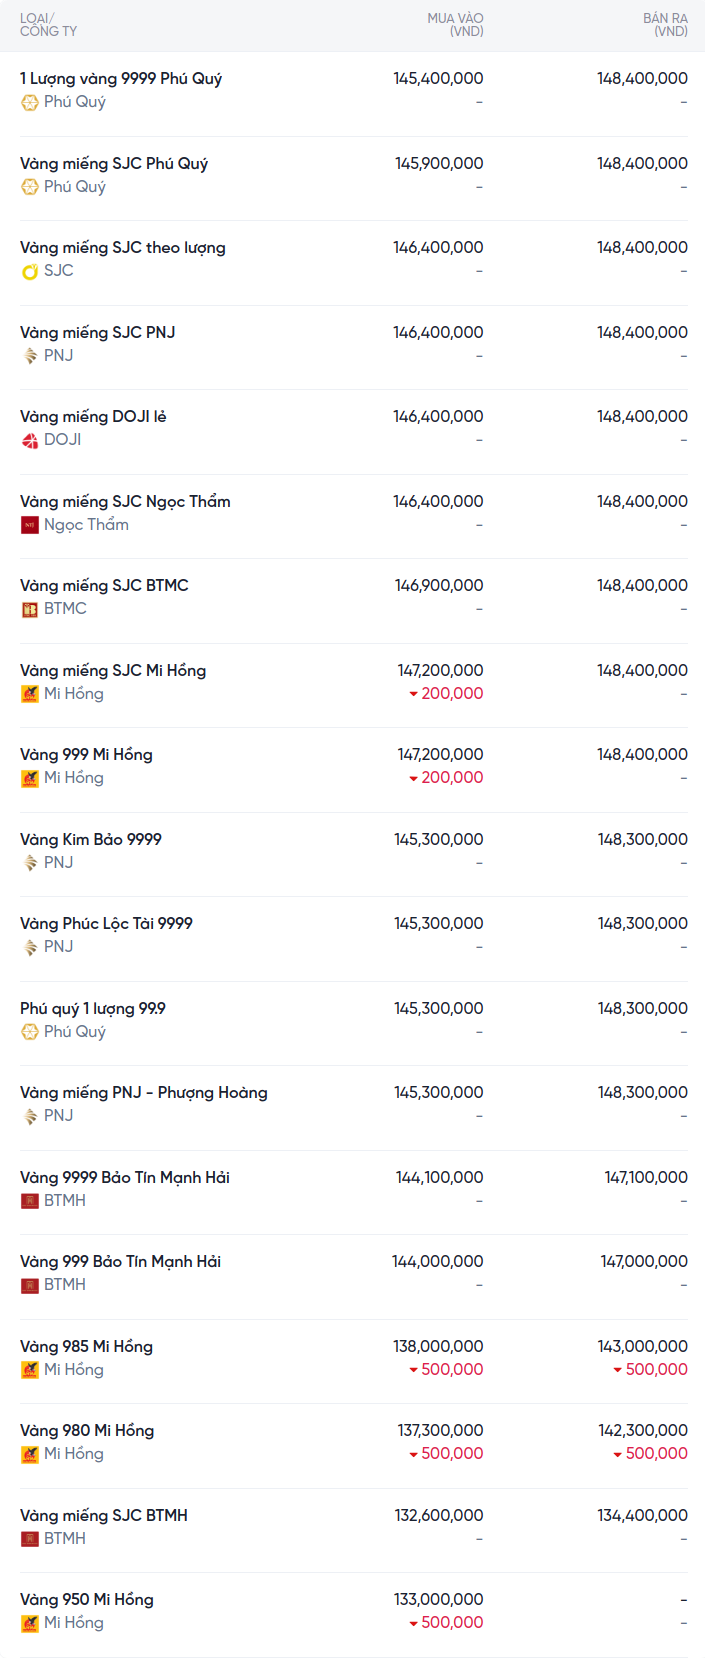Screen dimensions: 705x1658
Task: Open Vàng miếng SJC theo lượng row
Action: (123, 248)
